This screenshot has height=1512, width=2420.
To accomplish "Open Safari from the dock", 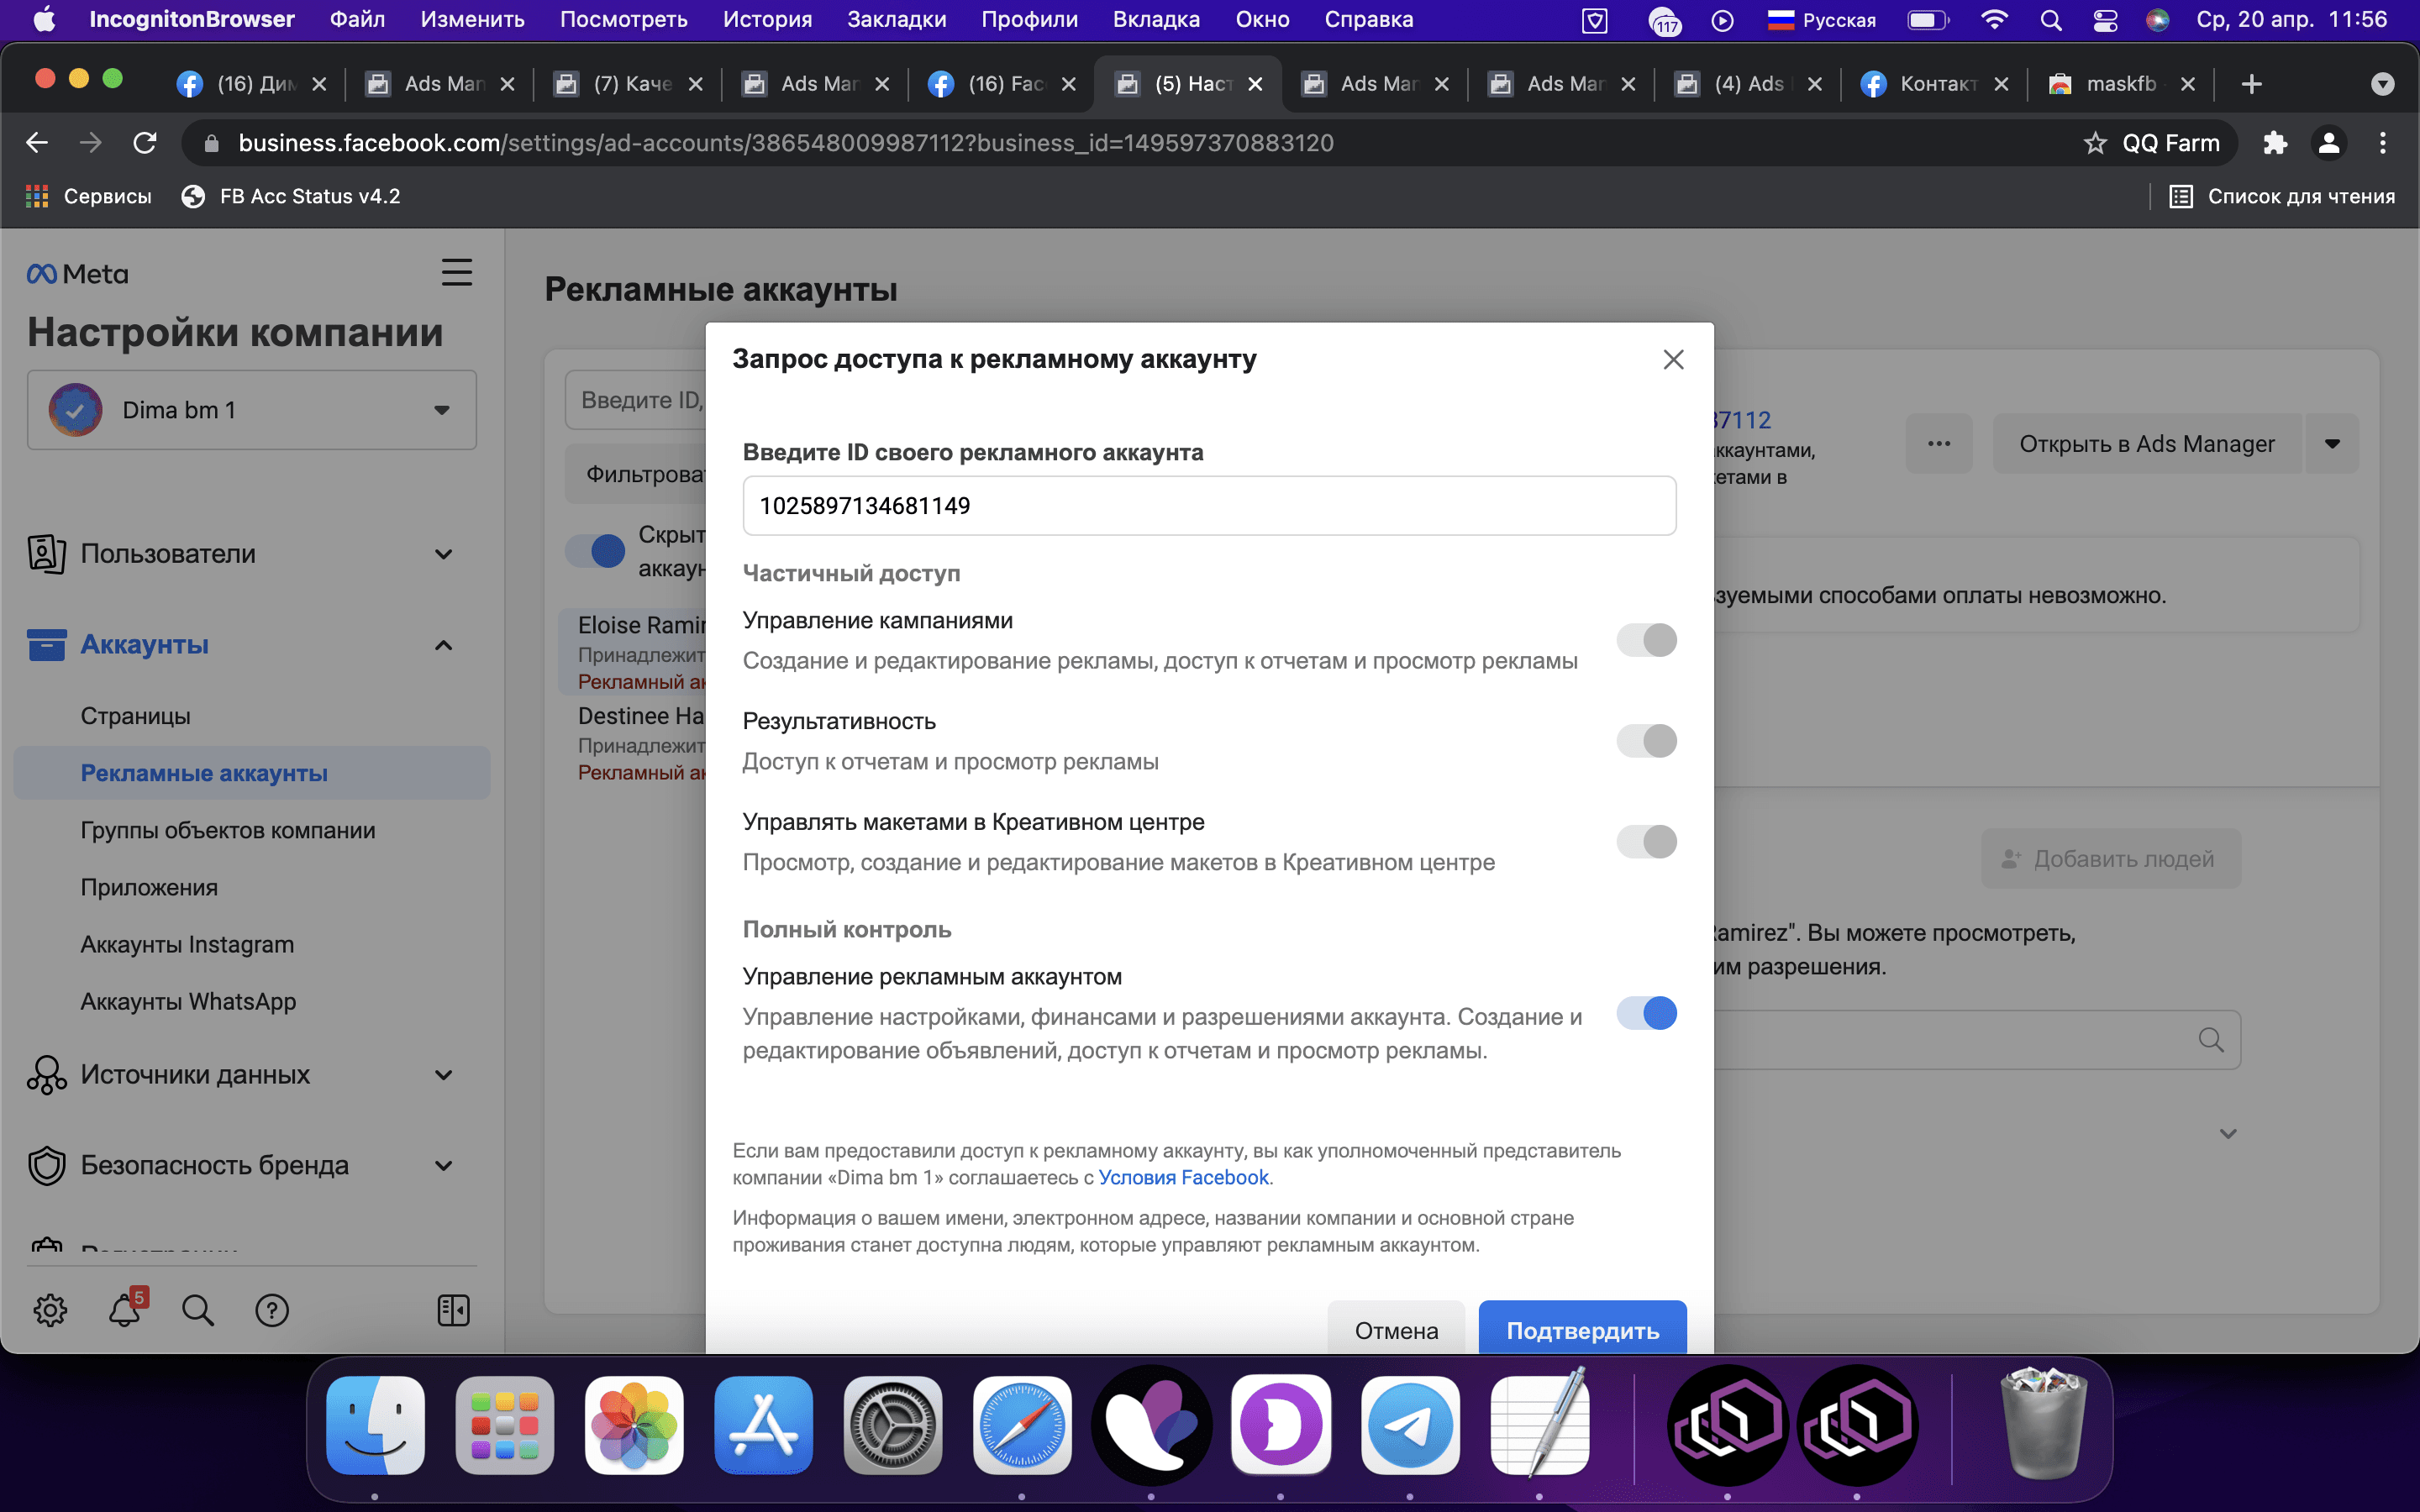I will (x=1022, y=1425).
